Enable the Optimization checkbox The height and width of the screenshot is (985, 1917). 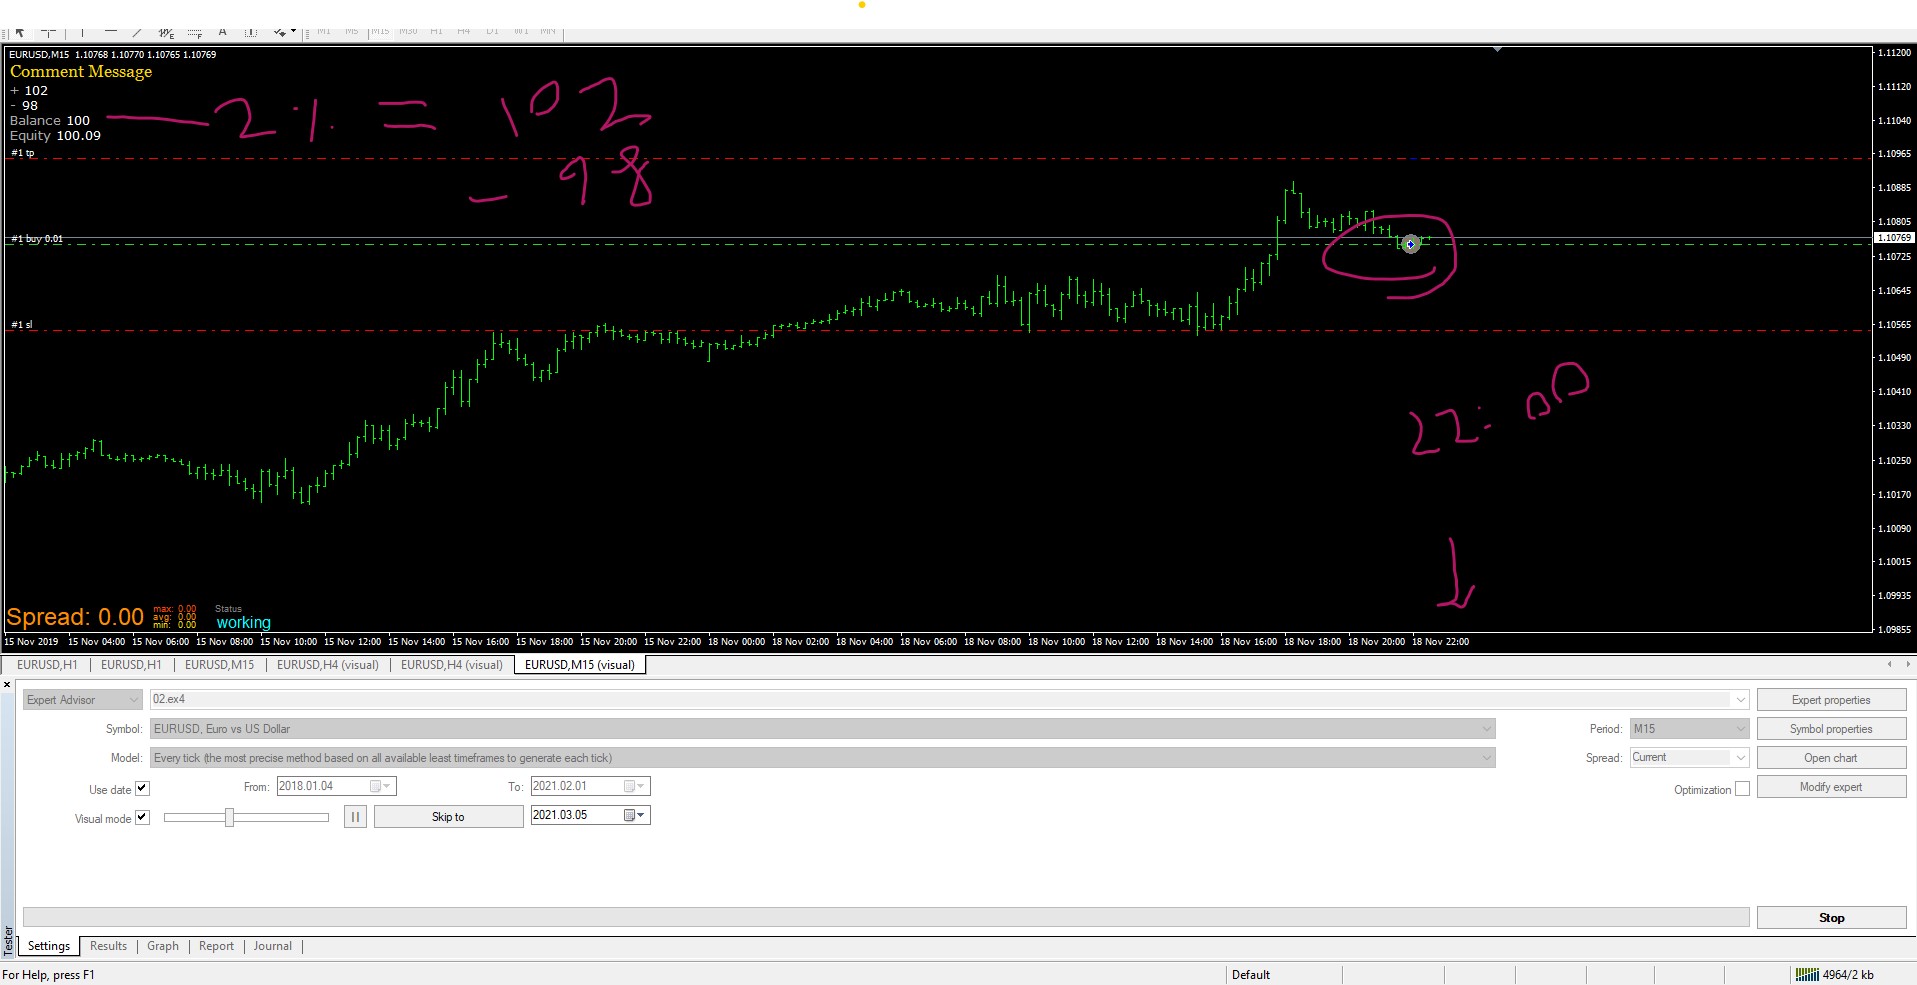pyautogui.click(x=1742, y=789)
